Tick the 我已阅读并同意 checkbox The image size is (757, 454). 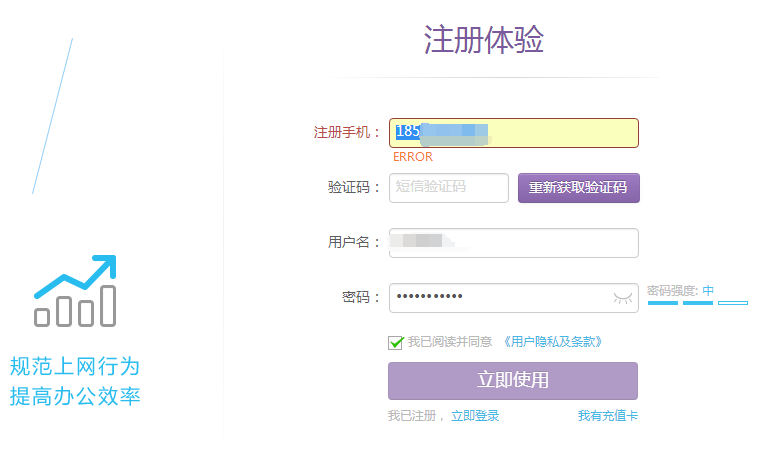tap(396, 342)
